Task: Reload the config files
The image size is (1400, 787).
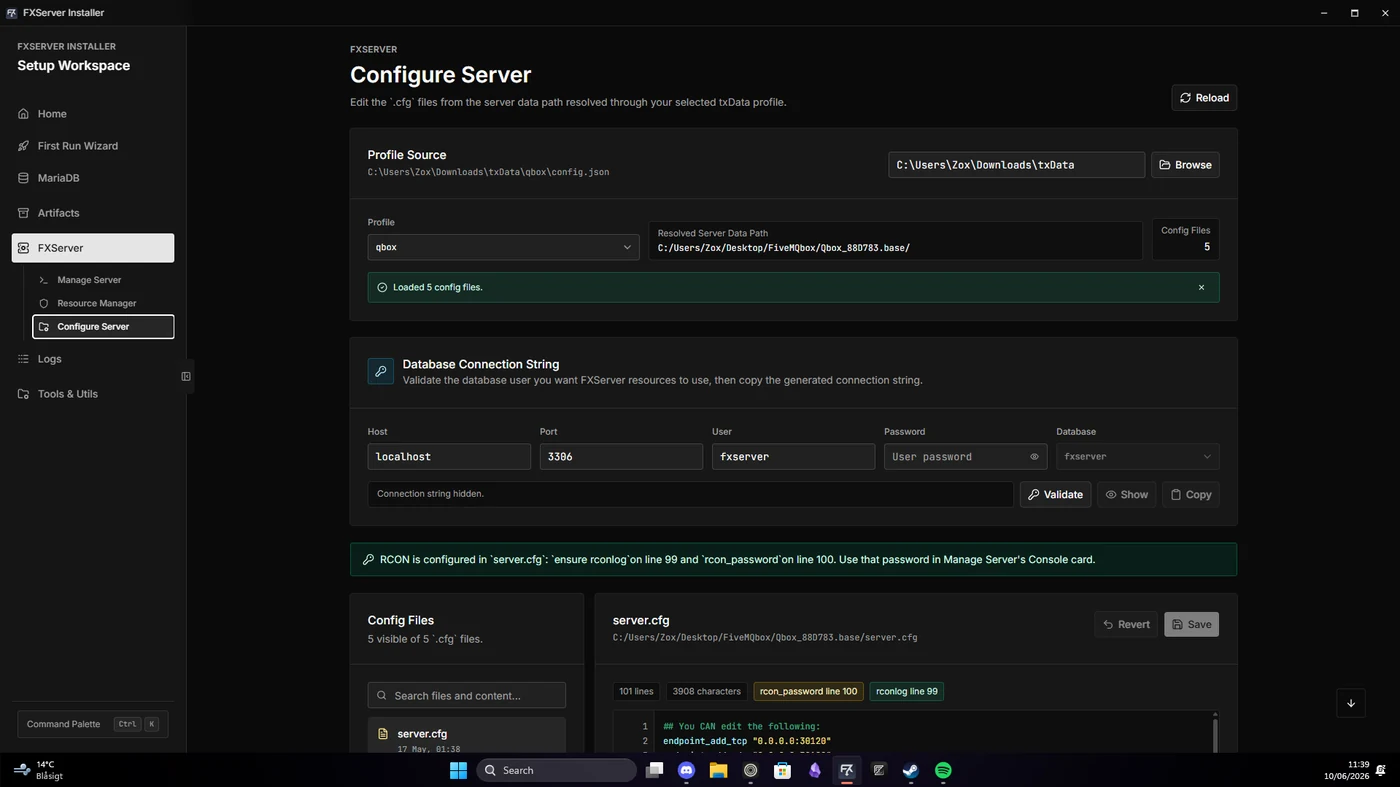Action: tap(1204, 98)
